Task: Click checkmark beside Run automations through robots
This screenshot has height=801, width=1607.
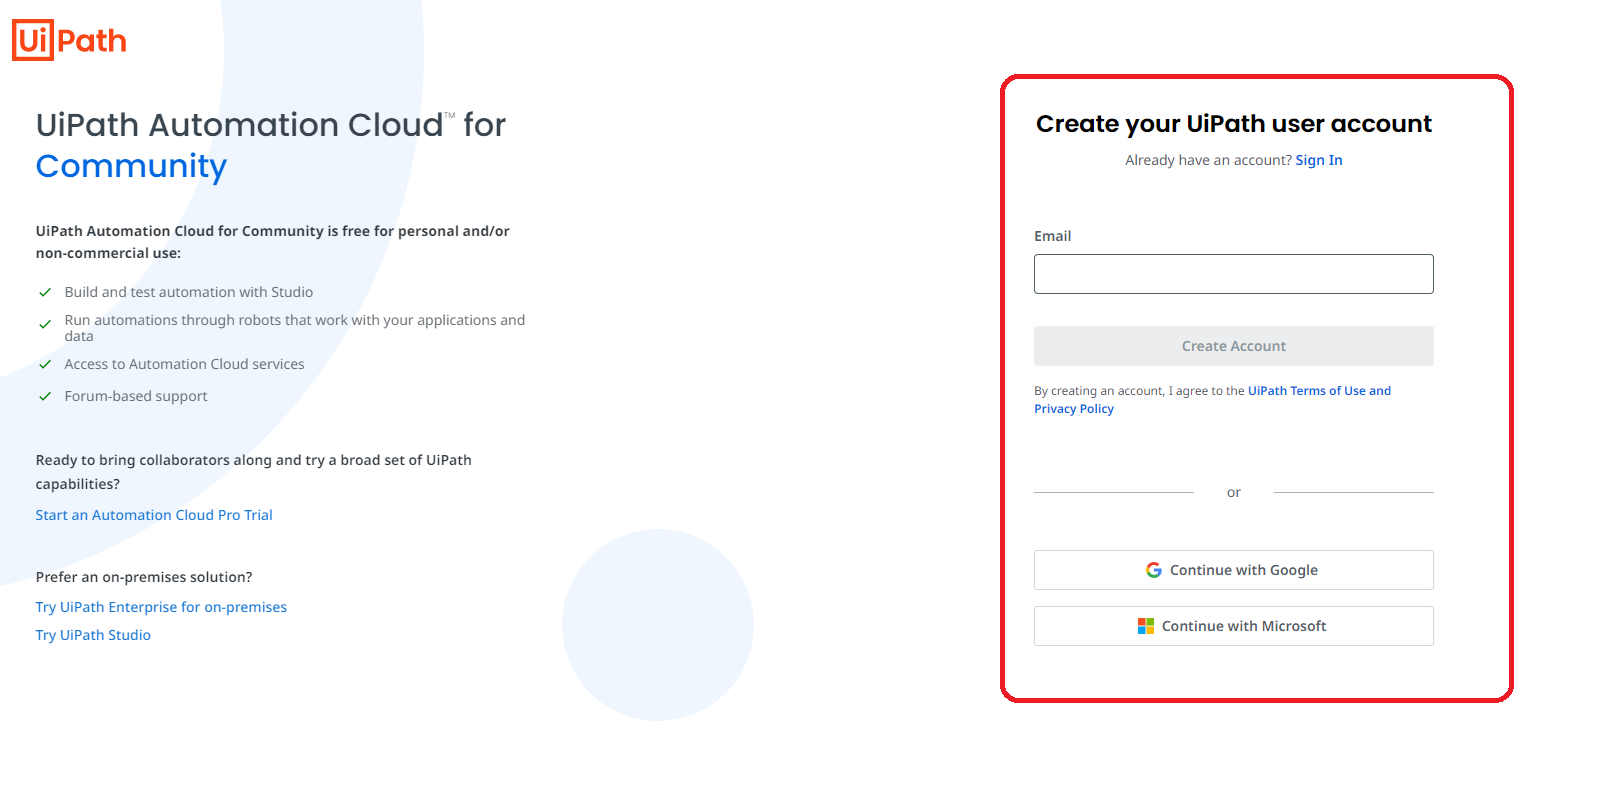Action: (x=45, y=324)
